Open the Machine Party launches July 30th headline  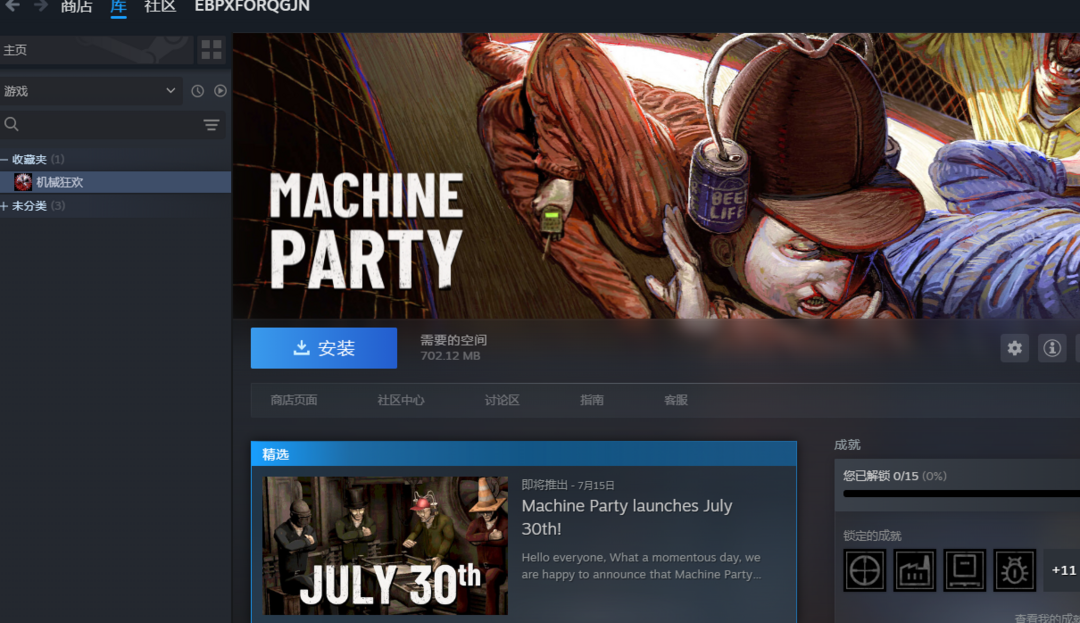(x=627, y=517)
